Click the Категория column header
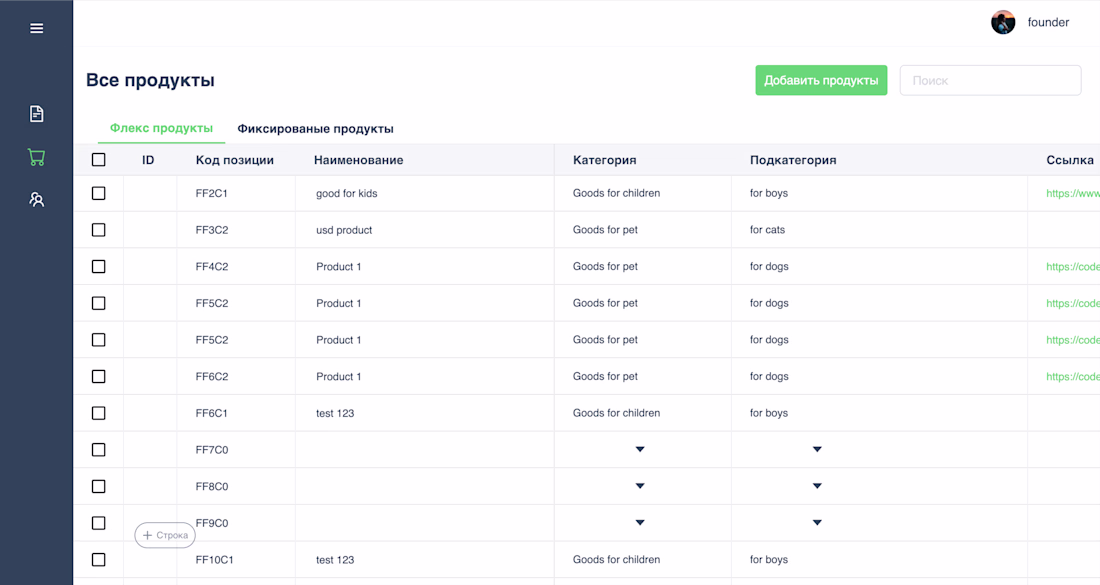 point(605,160)
